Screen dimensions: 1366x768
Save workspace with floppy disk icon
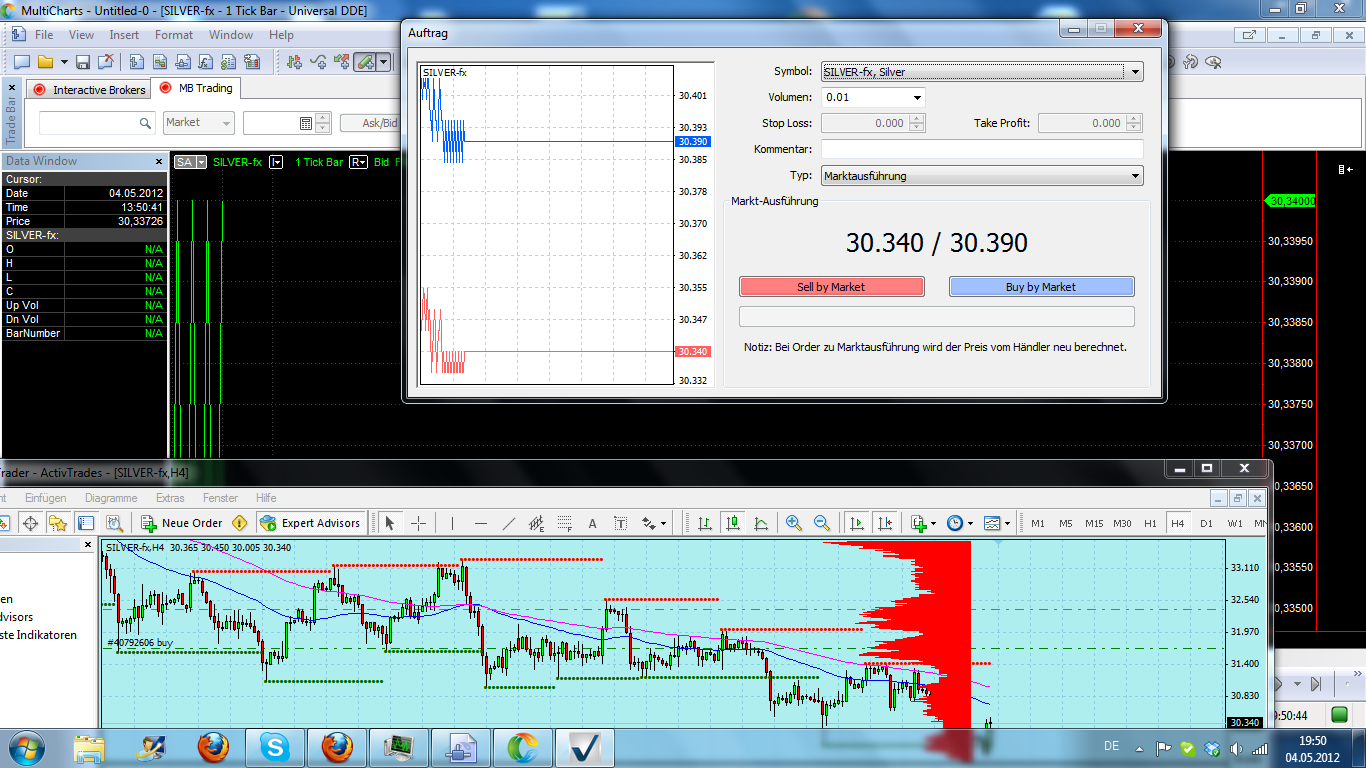[x=83, y=62]
